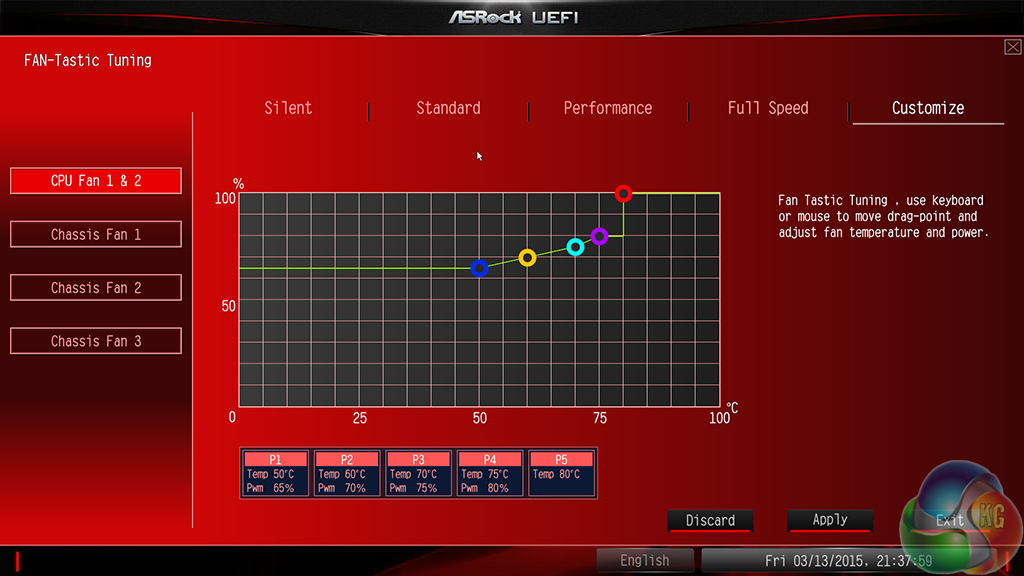Select the Full Speed preset tab
Image resolution: width=1024 pixels, height=576 pixels.
pos(768,108)
